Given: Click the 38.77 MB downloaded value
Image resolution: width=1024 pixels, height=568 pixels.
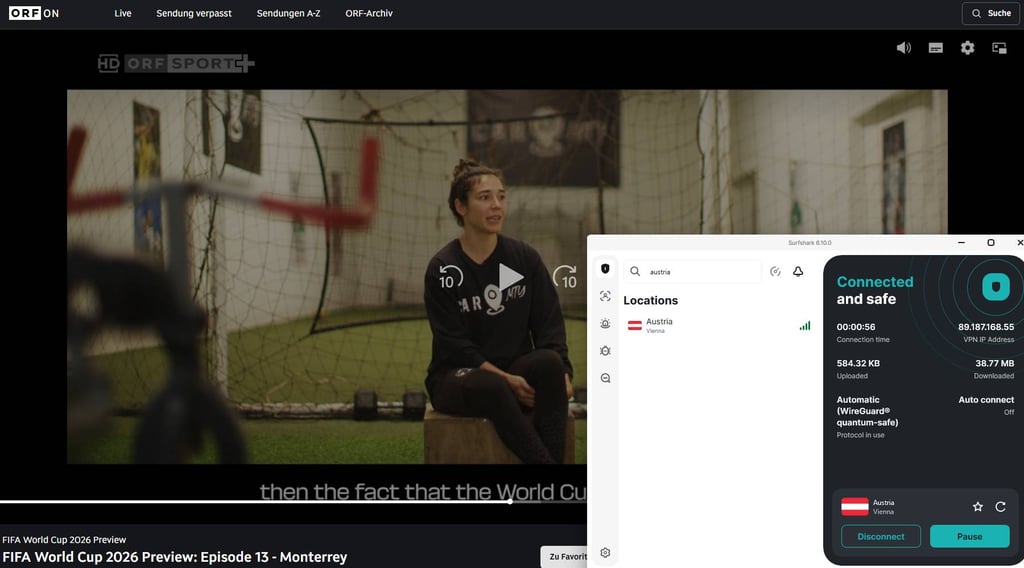Looking at the screenshot, I should pos(995,363).
